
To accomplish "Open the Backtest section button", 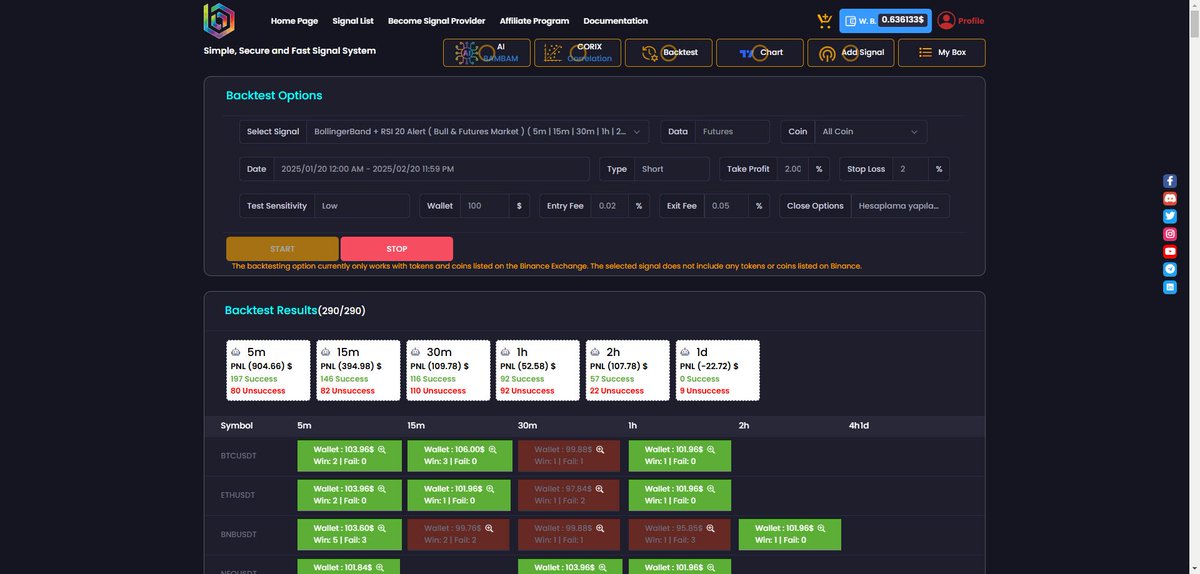I will 669,53.
